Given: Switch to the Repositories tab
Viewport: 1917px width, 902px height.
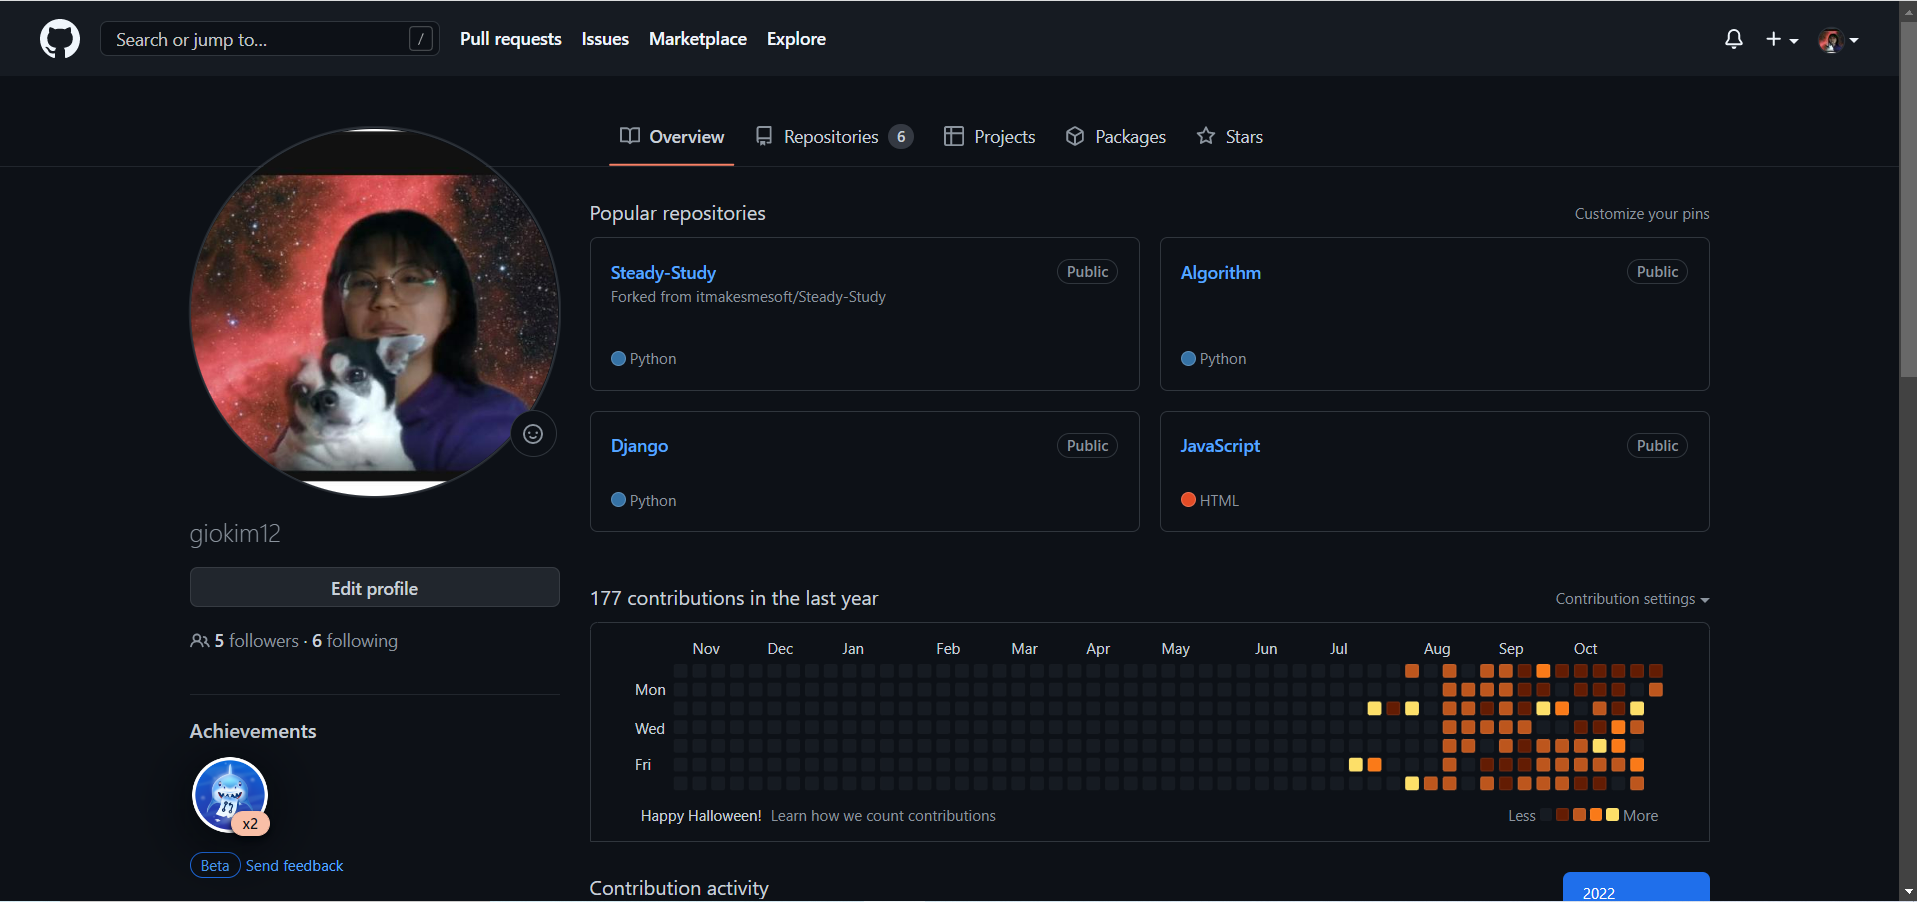Looking at the screenshot, I should click(834, 137).
